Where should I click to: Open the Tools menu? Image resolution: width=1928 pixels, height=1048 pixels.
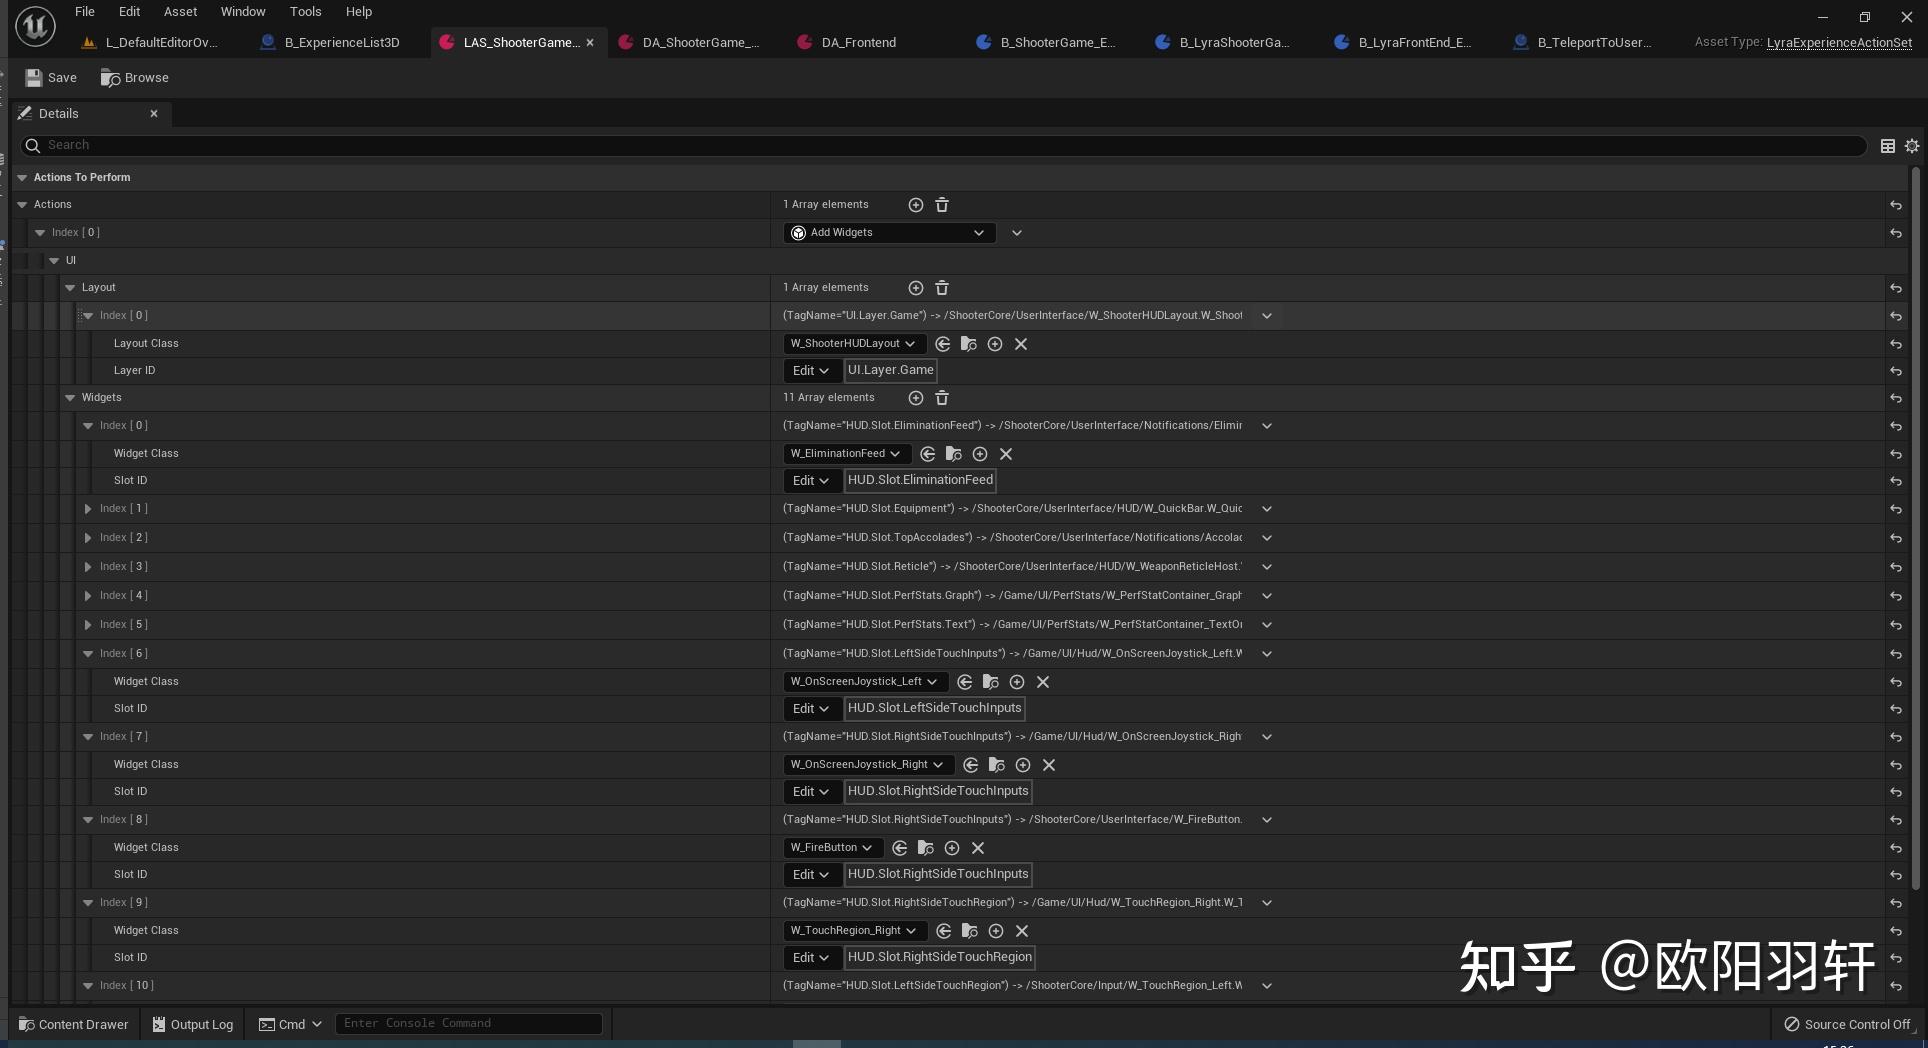[x=305, y=11]
